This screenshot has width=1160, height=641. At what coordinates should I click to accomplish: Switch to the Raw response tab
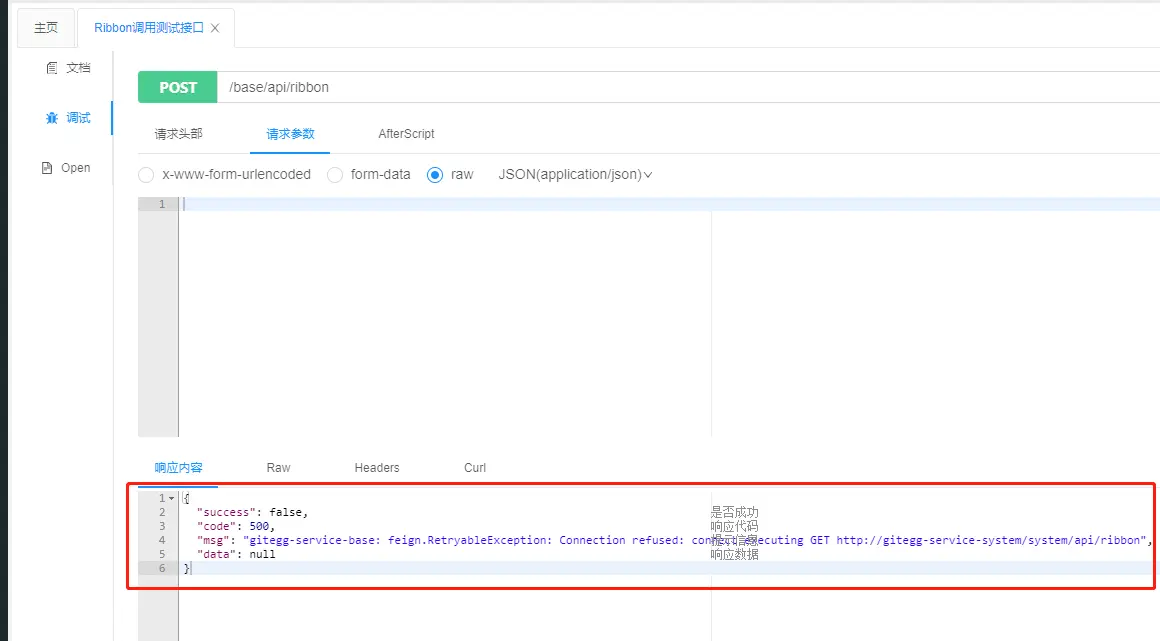click(x=278, y=468)
